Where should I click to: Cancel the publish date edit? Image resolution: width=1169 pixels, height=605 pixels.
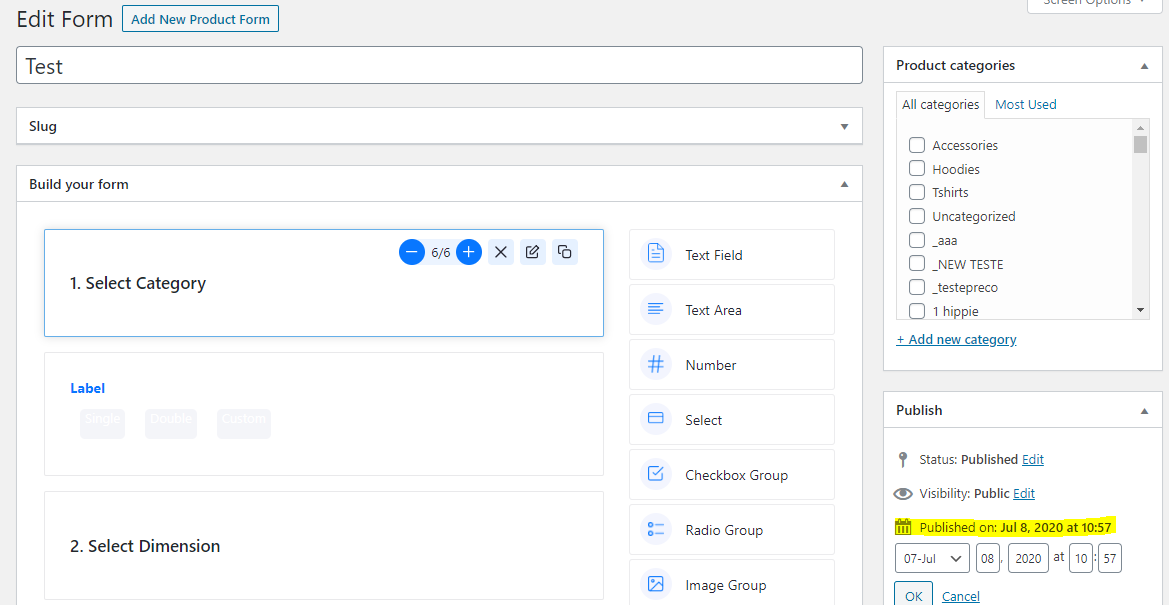(x=961, y=596)
